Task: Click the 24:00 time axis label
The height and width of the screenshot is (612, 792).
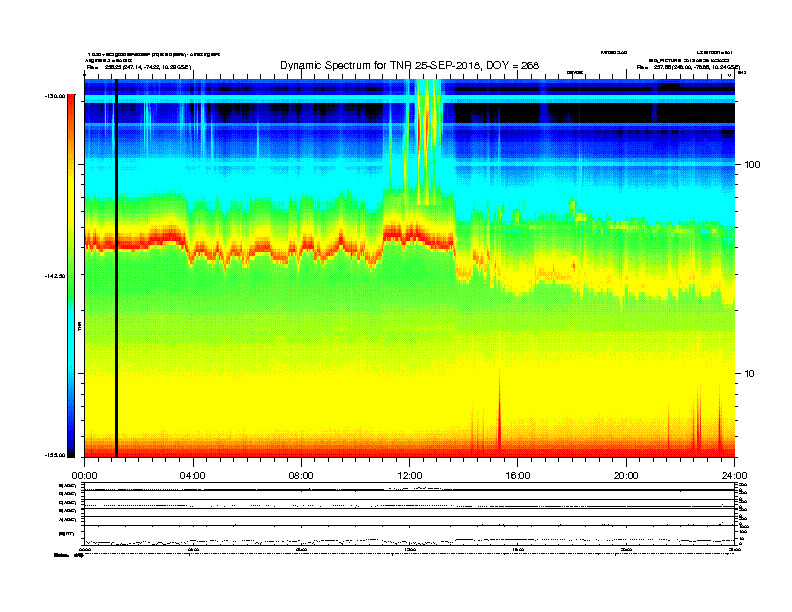Action: tap(735, 476)
